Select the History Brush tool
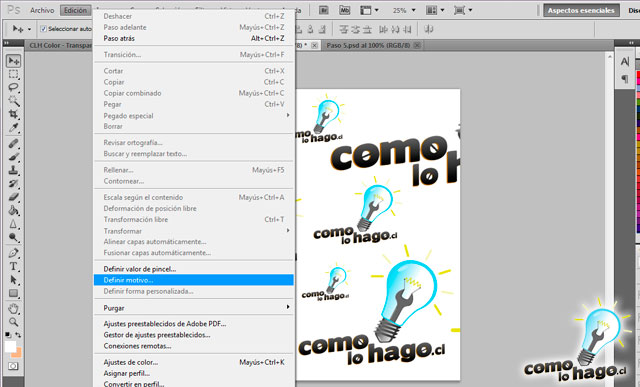640x387 pixels. [x=13, y=184]
